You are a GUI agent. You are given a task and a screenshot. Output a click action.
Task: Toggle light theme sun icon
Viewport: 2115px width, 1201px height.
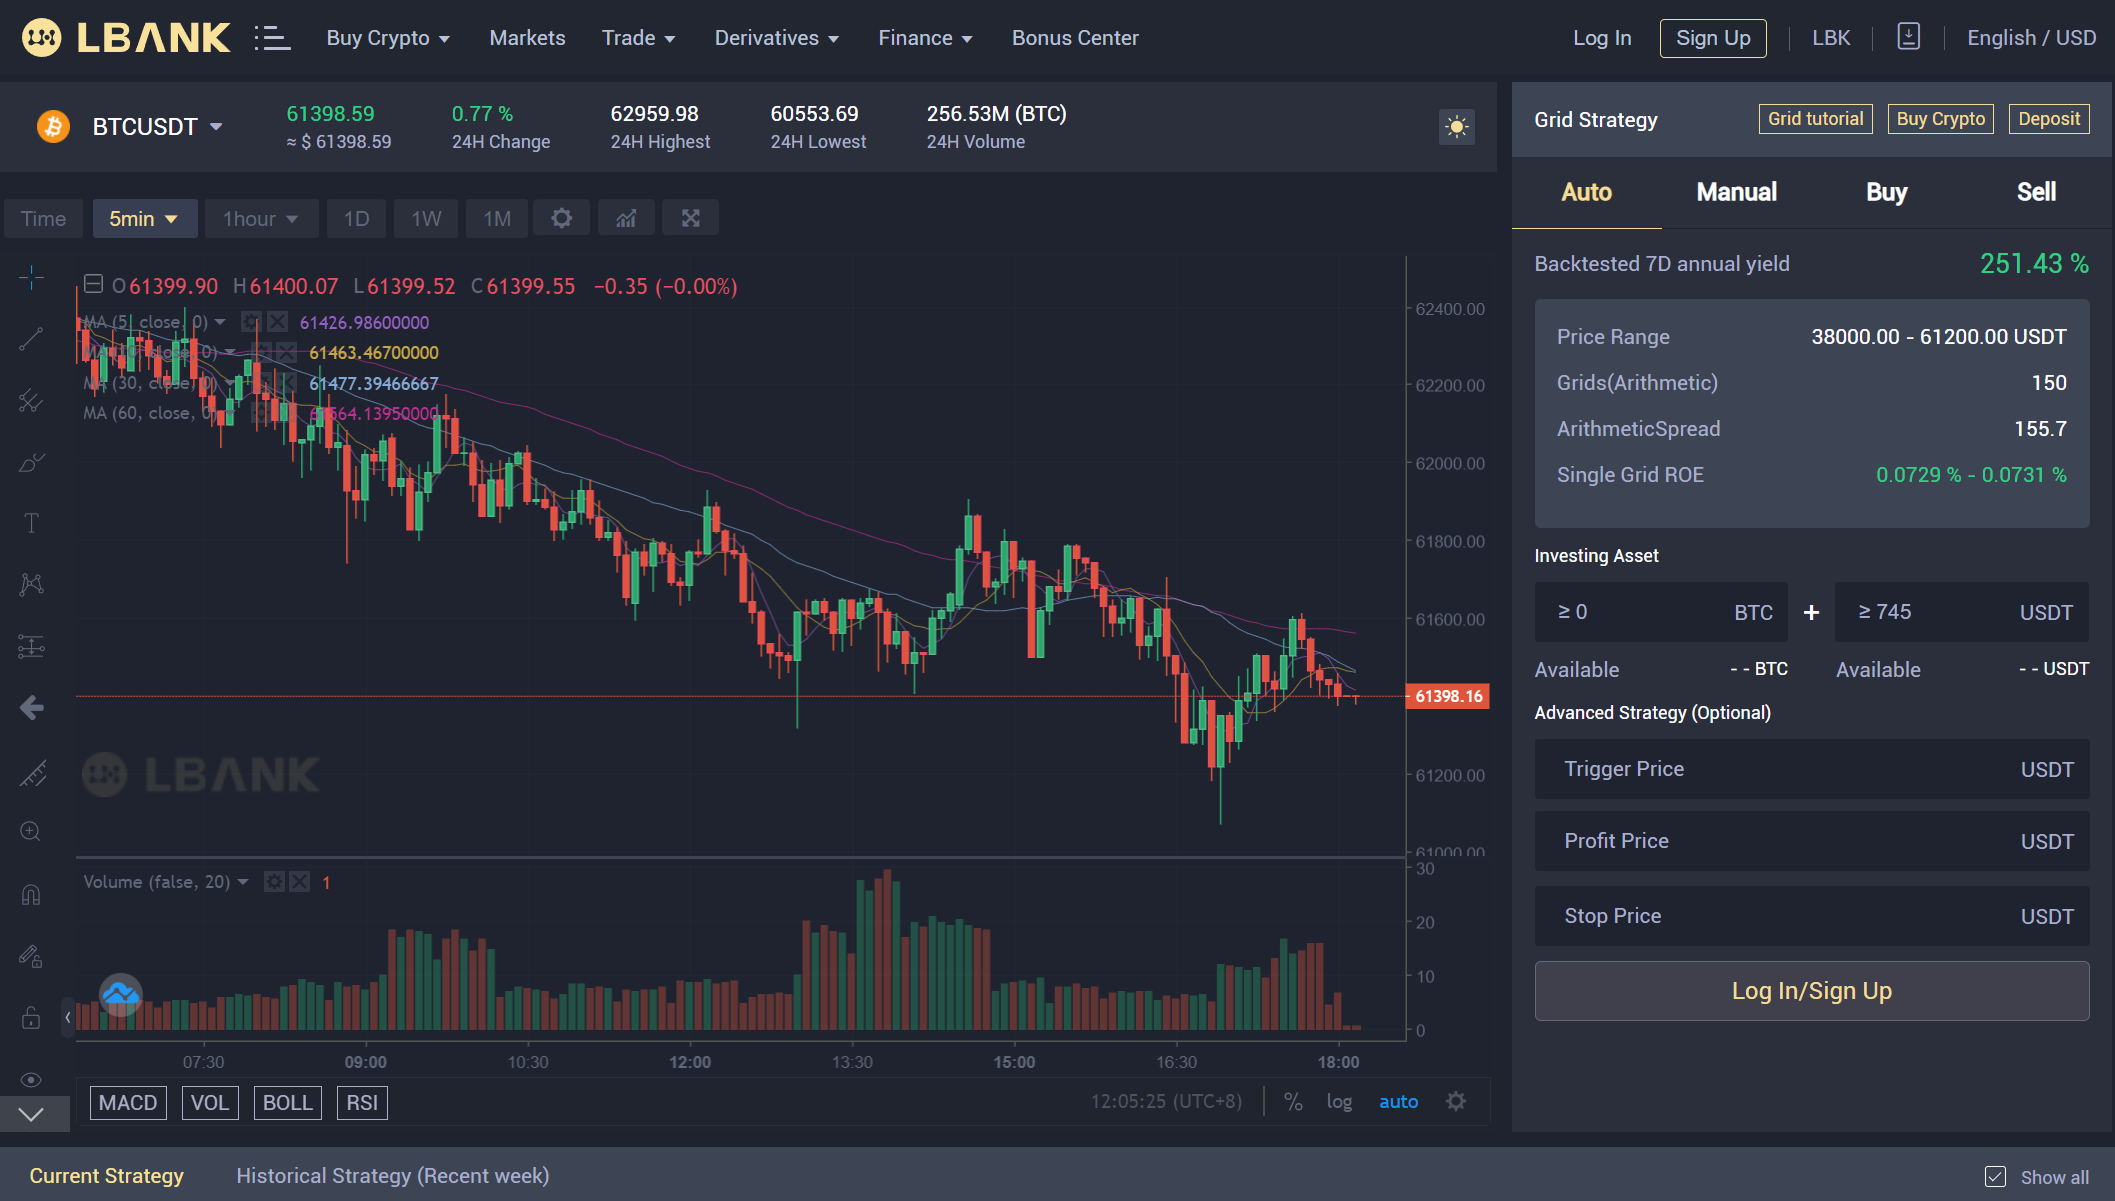pyautogui.click(x=1456, y=127)
